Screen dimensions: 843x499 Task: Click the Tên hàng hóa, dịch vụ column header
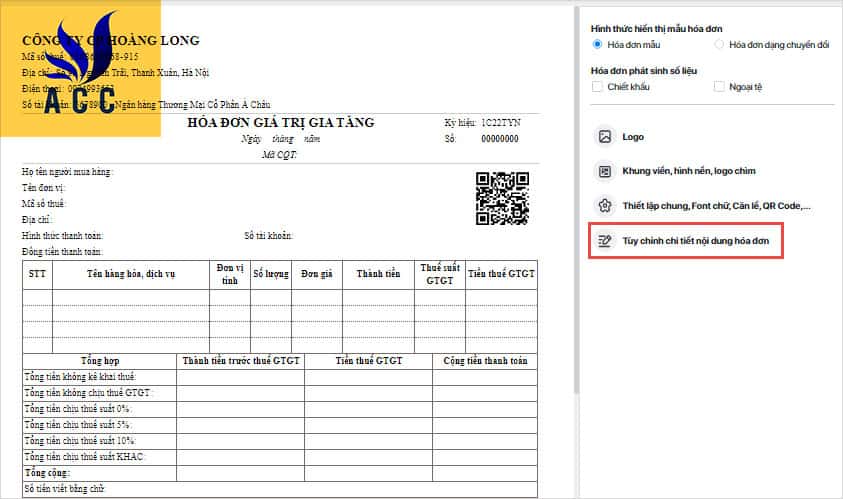tap(131, 273)
